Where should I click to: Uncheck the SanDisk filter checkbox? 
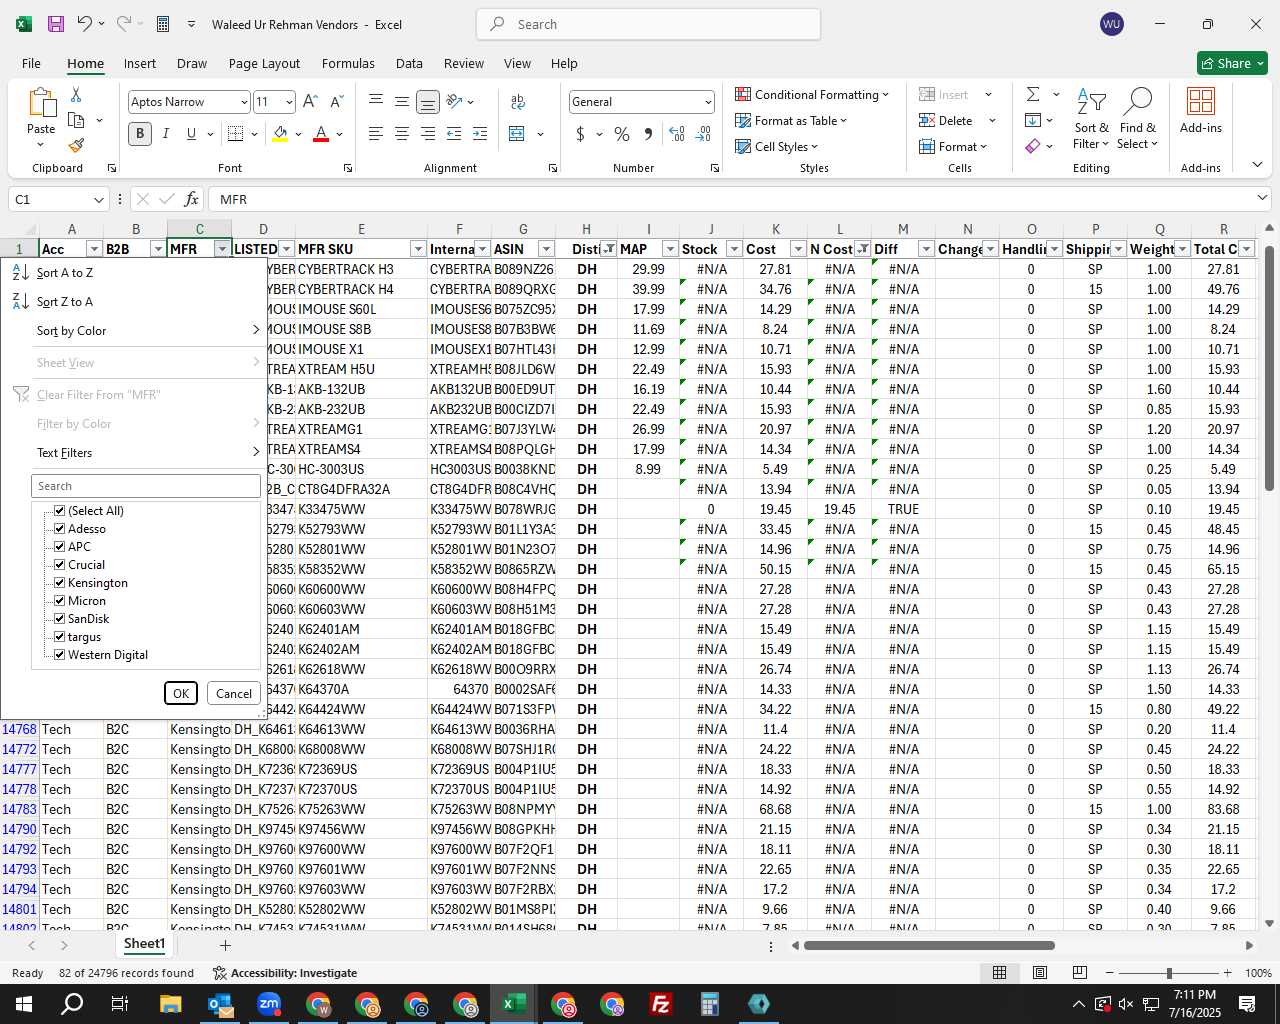(60, 619)
